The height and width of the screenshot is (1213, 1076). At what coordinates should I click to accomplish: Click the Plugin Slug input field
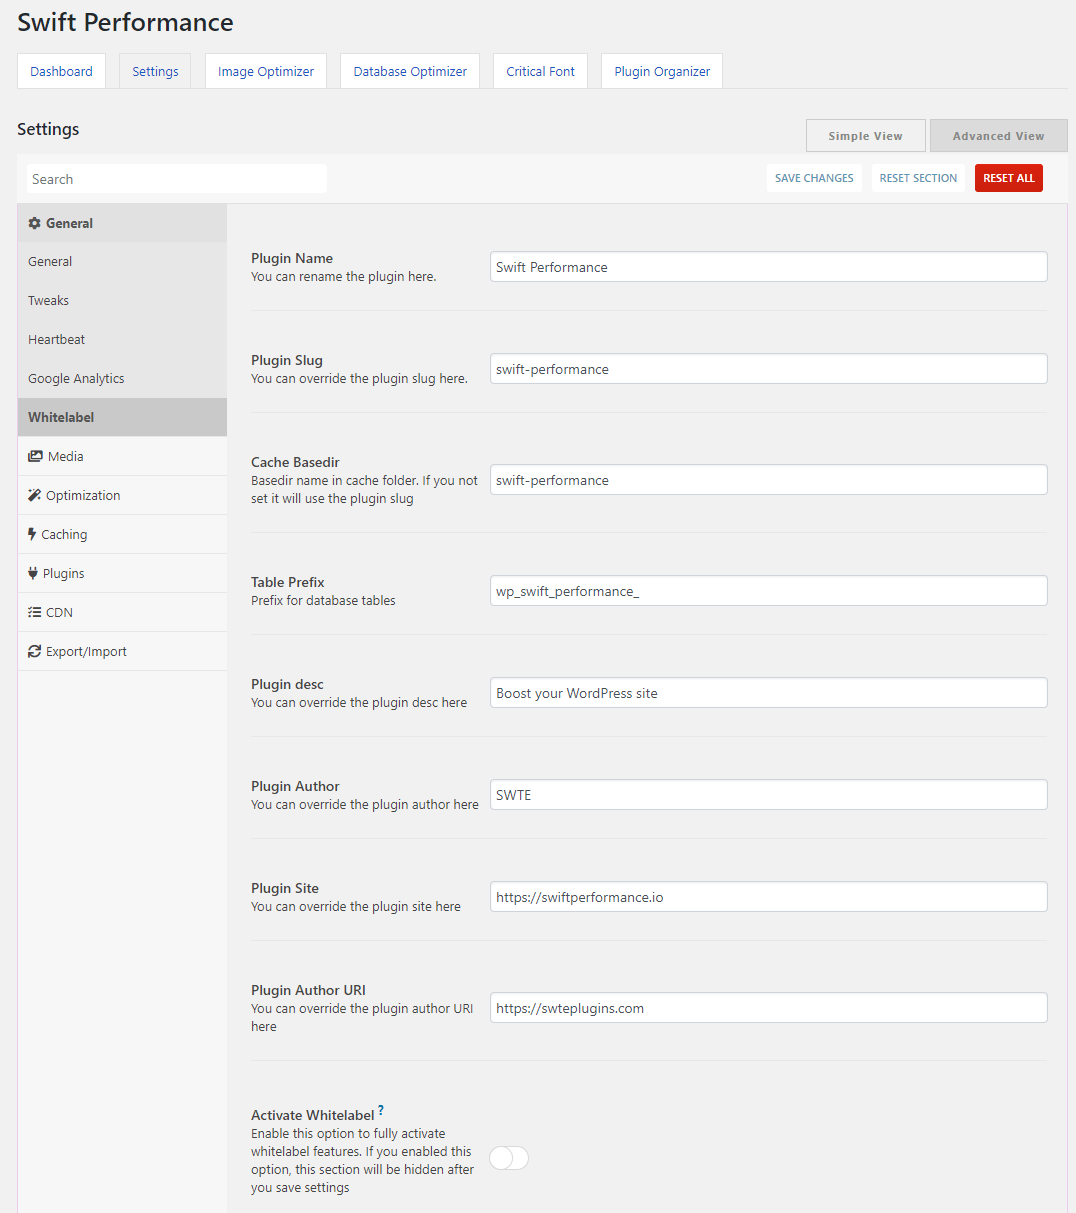pos(769,369)
